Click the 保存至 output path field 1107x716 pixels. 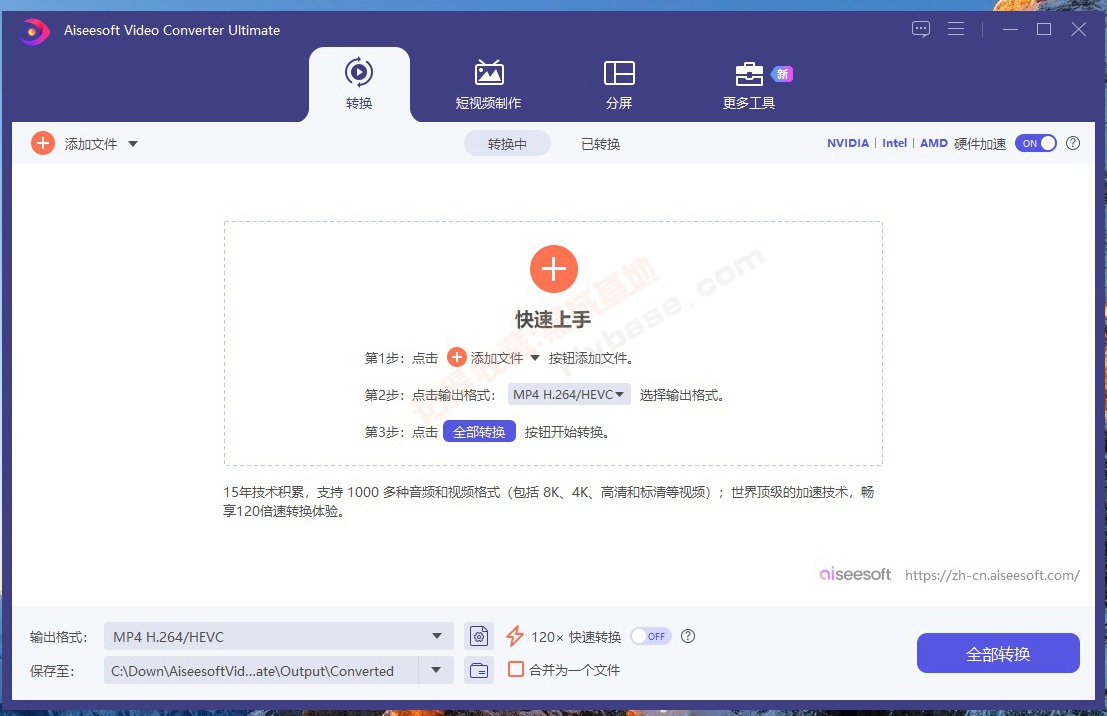(x=261, y=670)
